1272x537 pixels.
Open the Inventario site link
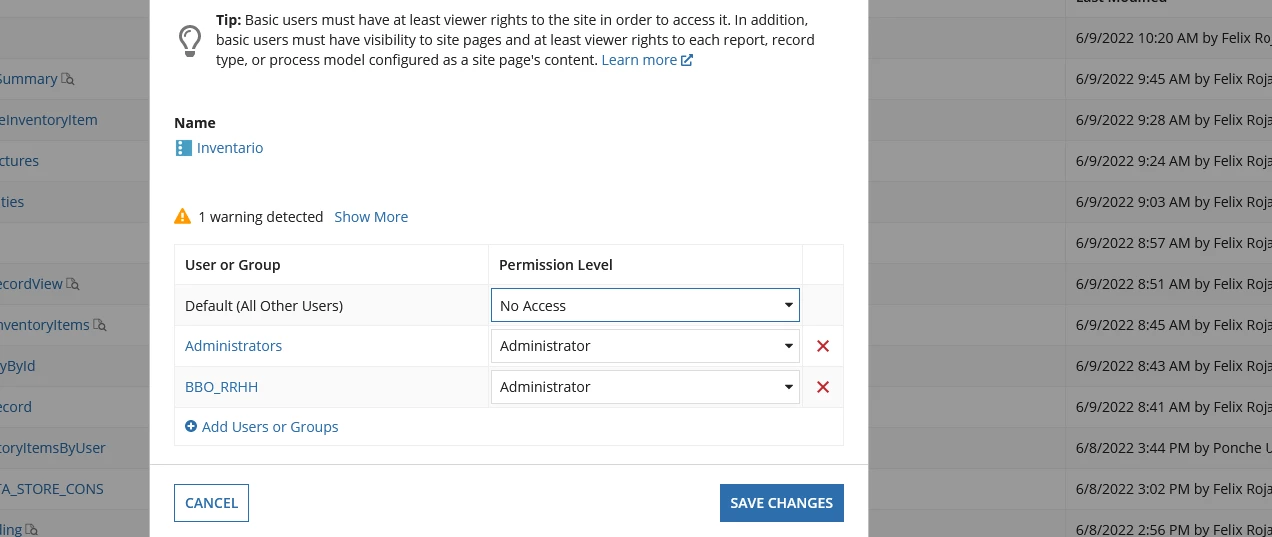tap(230, 148)
